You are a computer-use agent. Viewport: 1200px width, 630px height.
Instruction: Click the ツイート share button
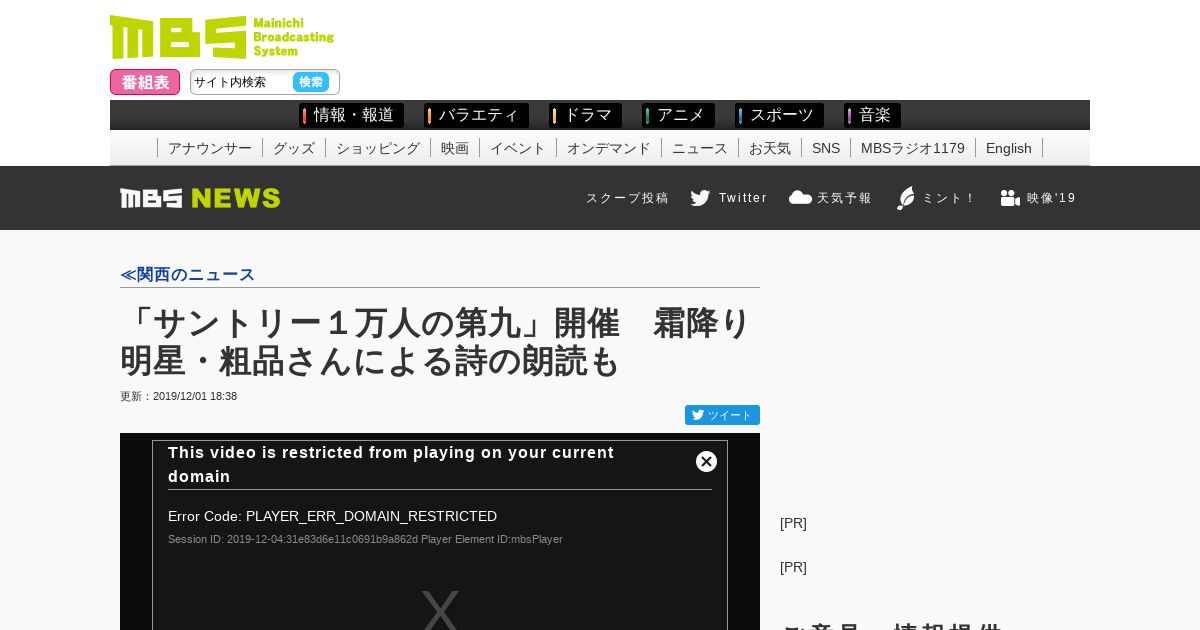click(x=722, y=415)
